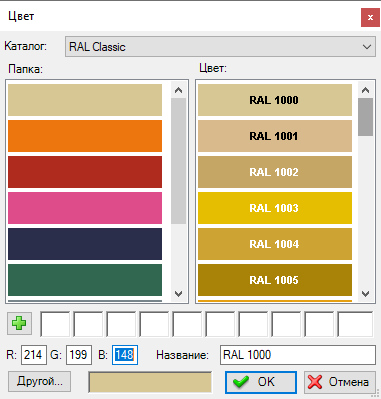Select the navy blue folder swatch
The width and height of the screenshot is (381, 399).
click(85, 244)
